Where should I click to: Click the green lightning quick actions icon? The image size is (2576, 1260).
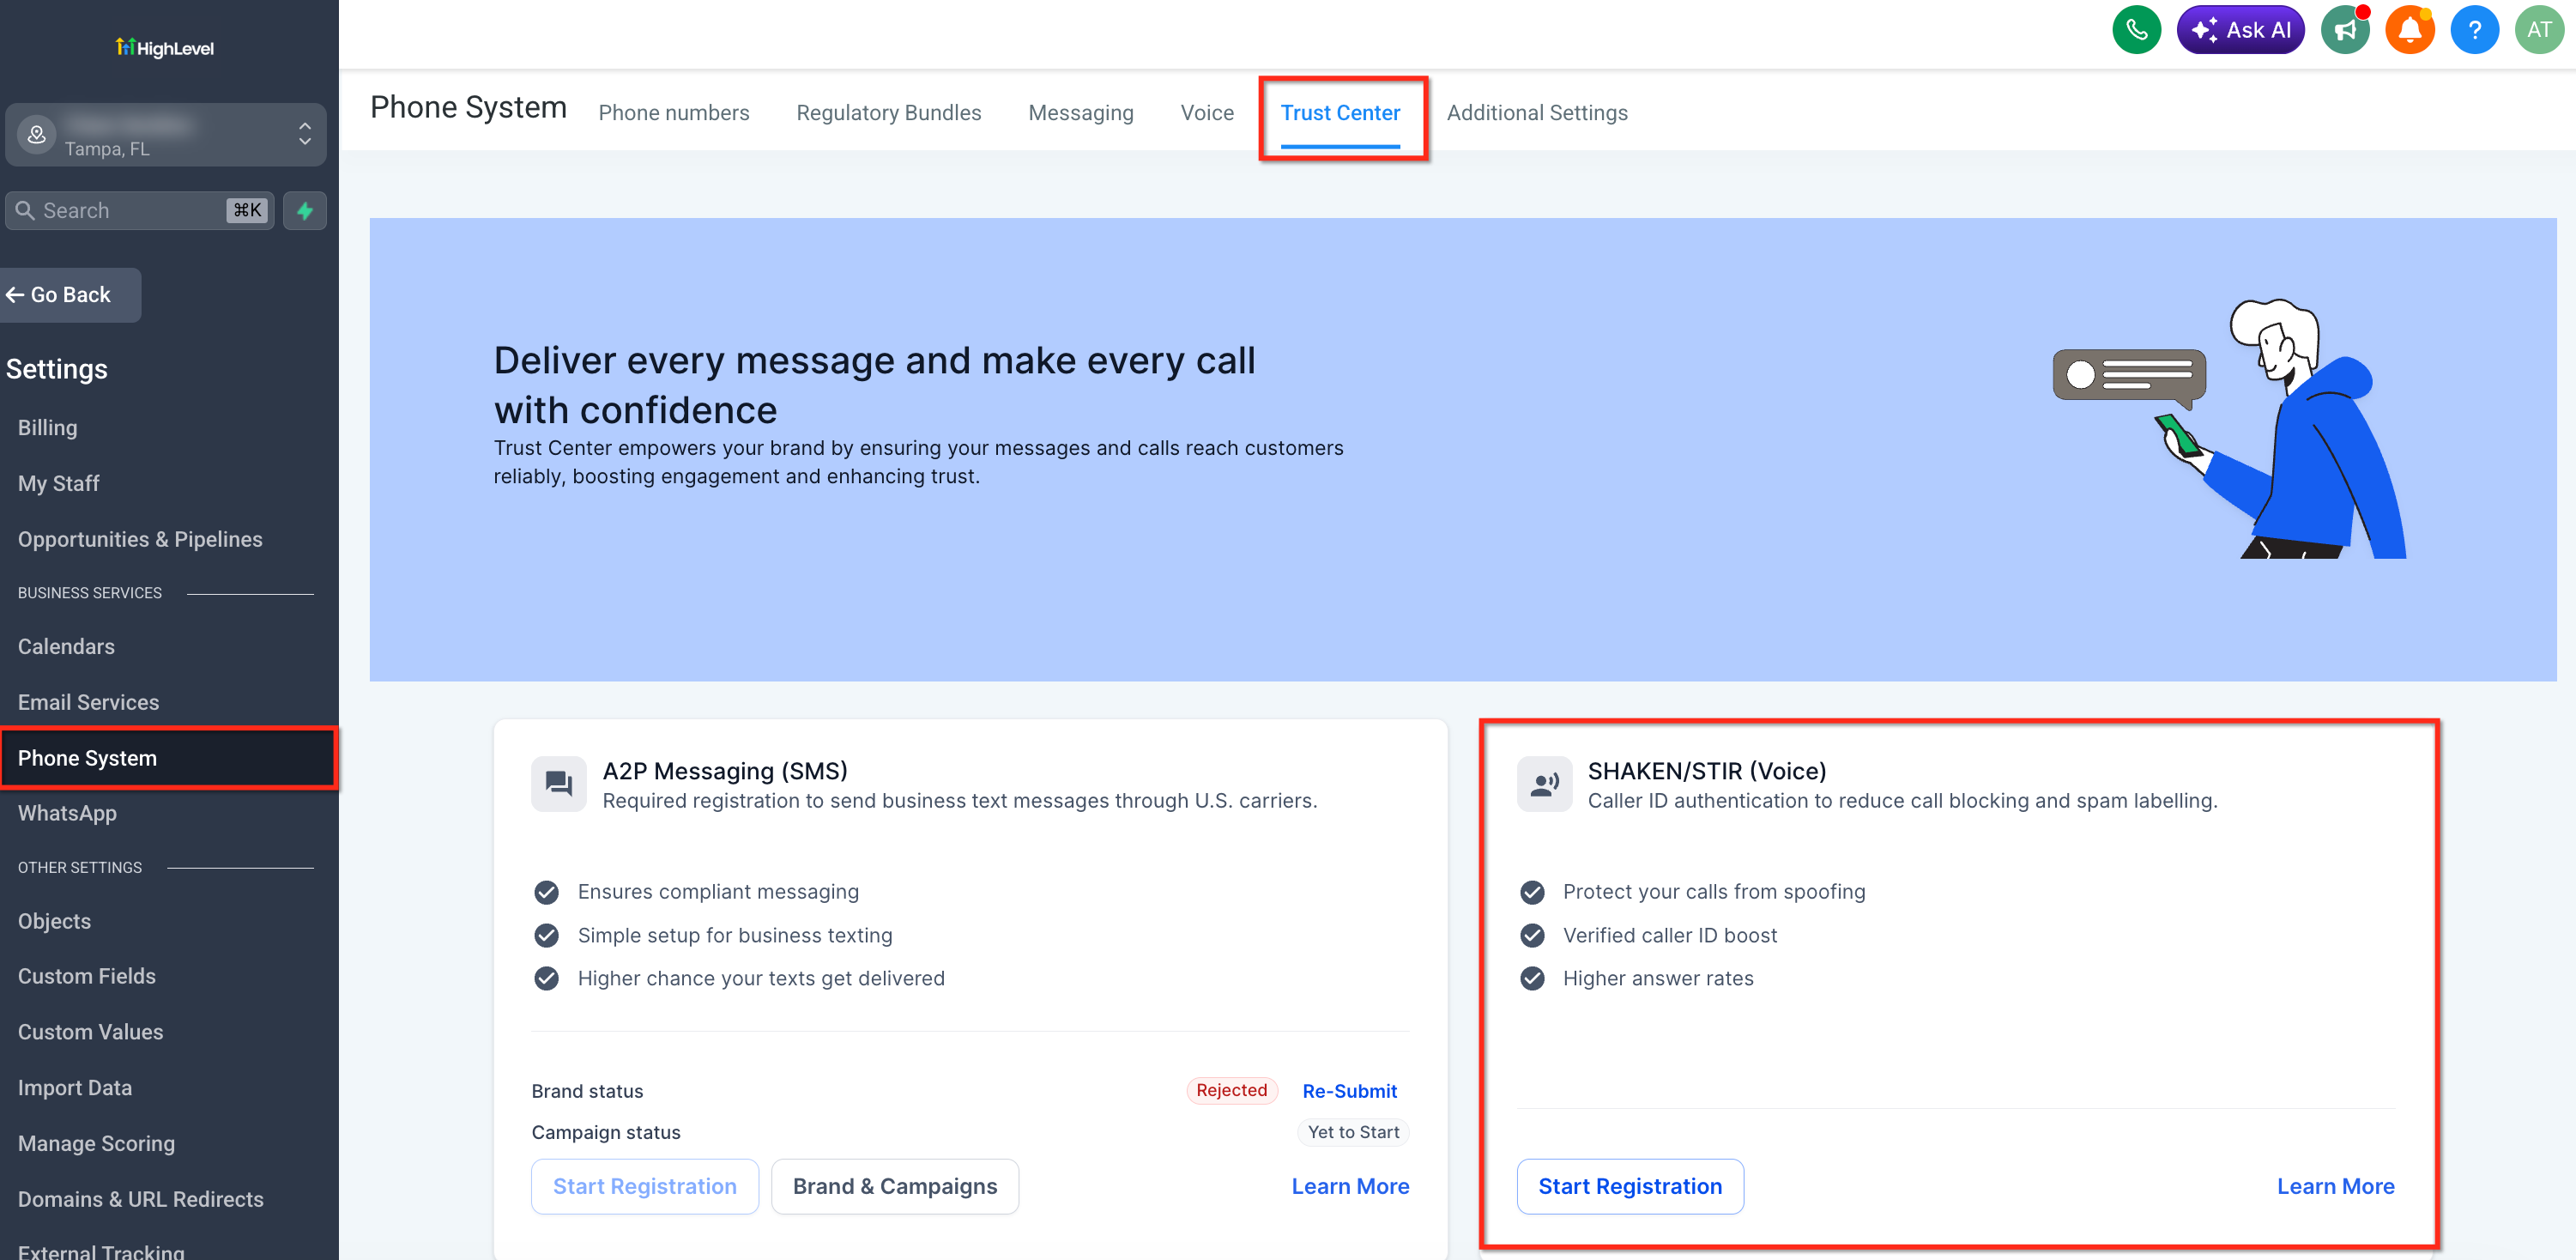coord(305,211)
